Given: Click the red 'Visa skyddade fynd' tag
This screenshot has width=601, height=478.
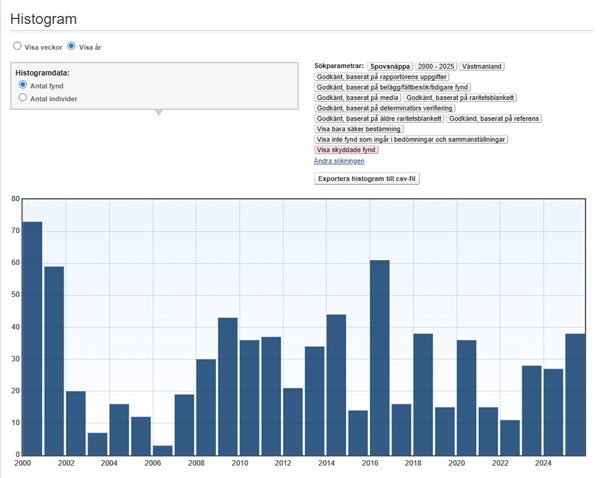Looking at the screenshot, I should point(346,150).
